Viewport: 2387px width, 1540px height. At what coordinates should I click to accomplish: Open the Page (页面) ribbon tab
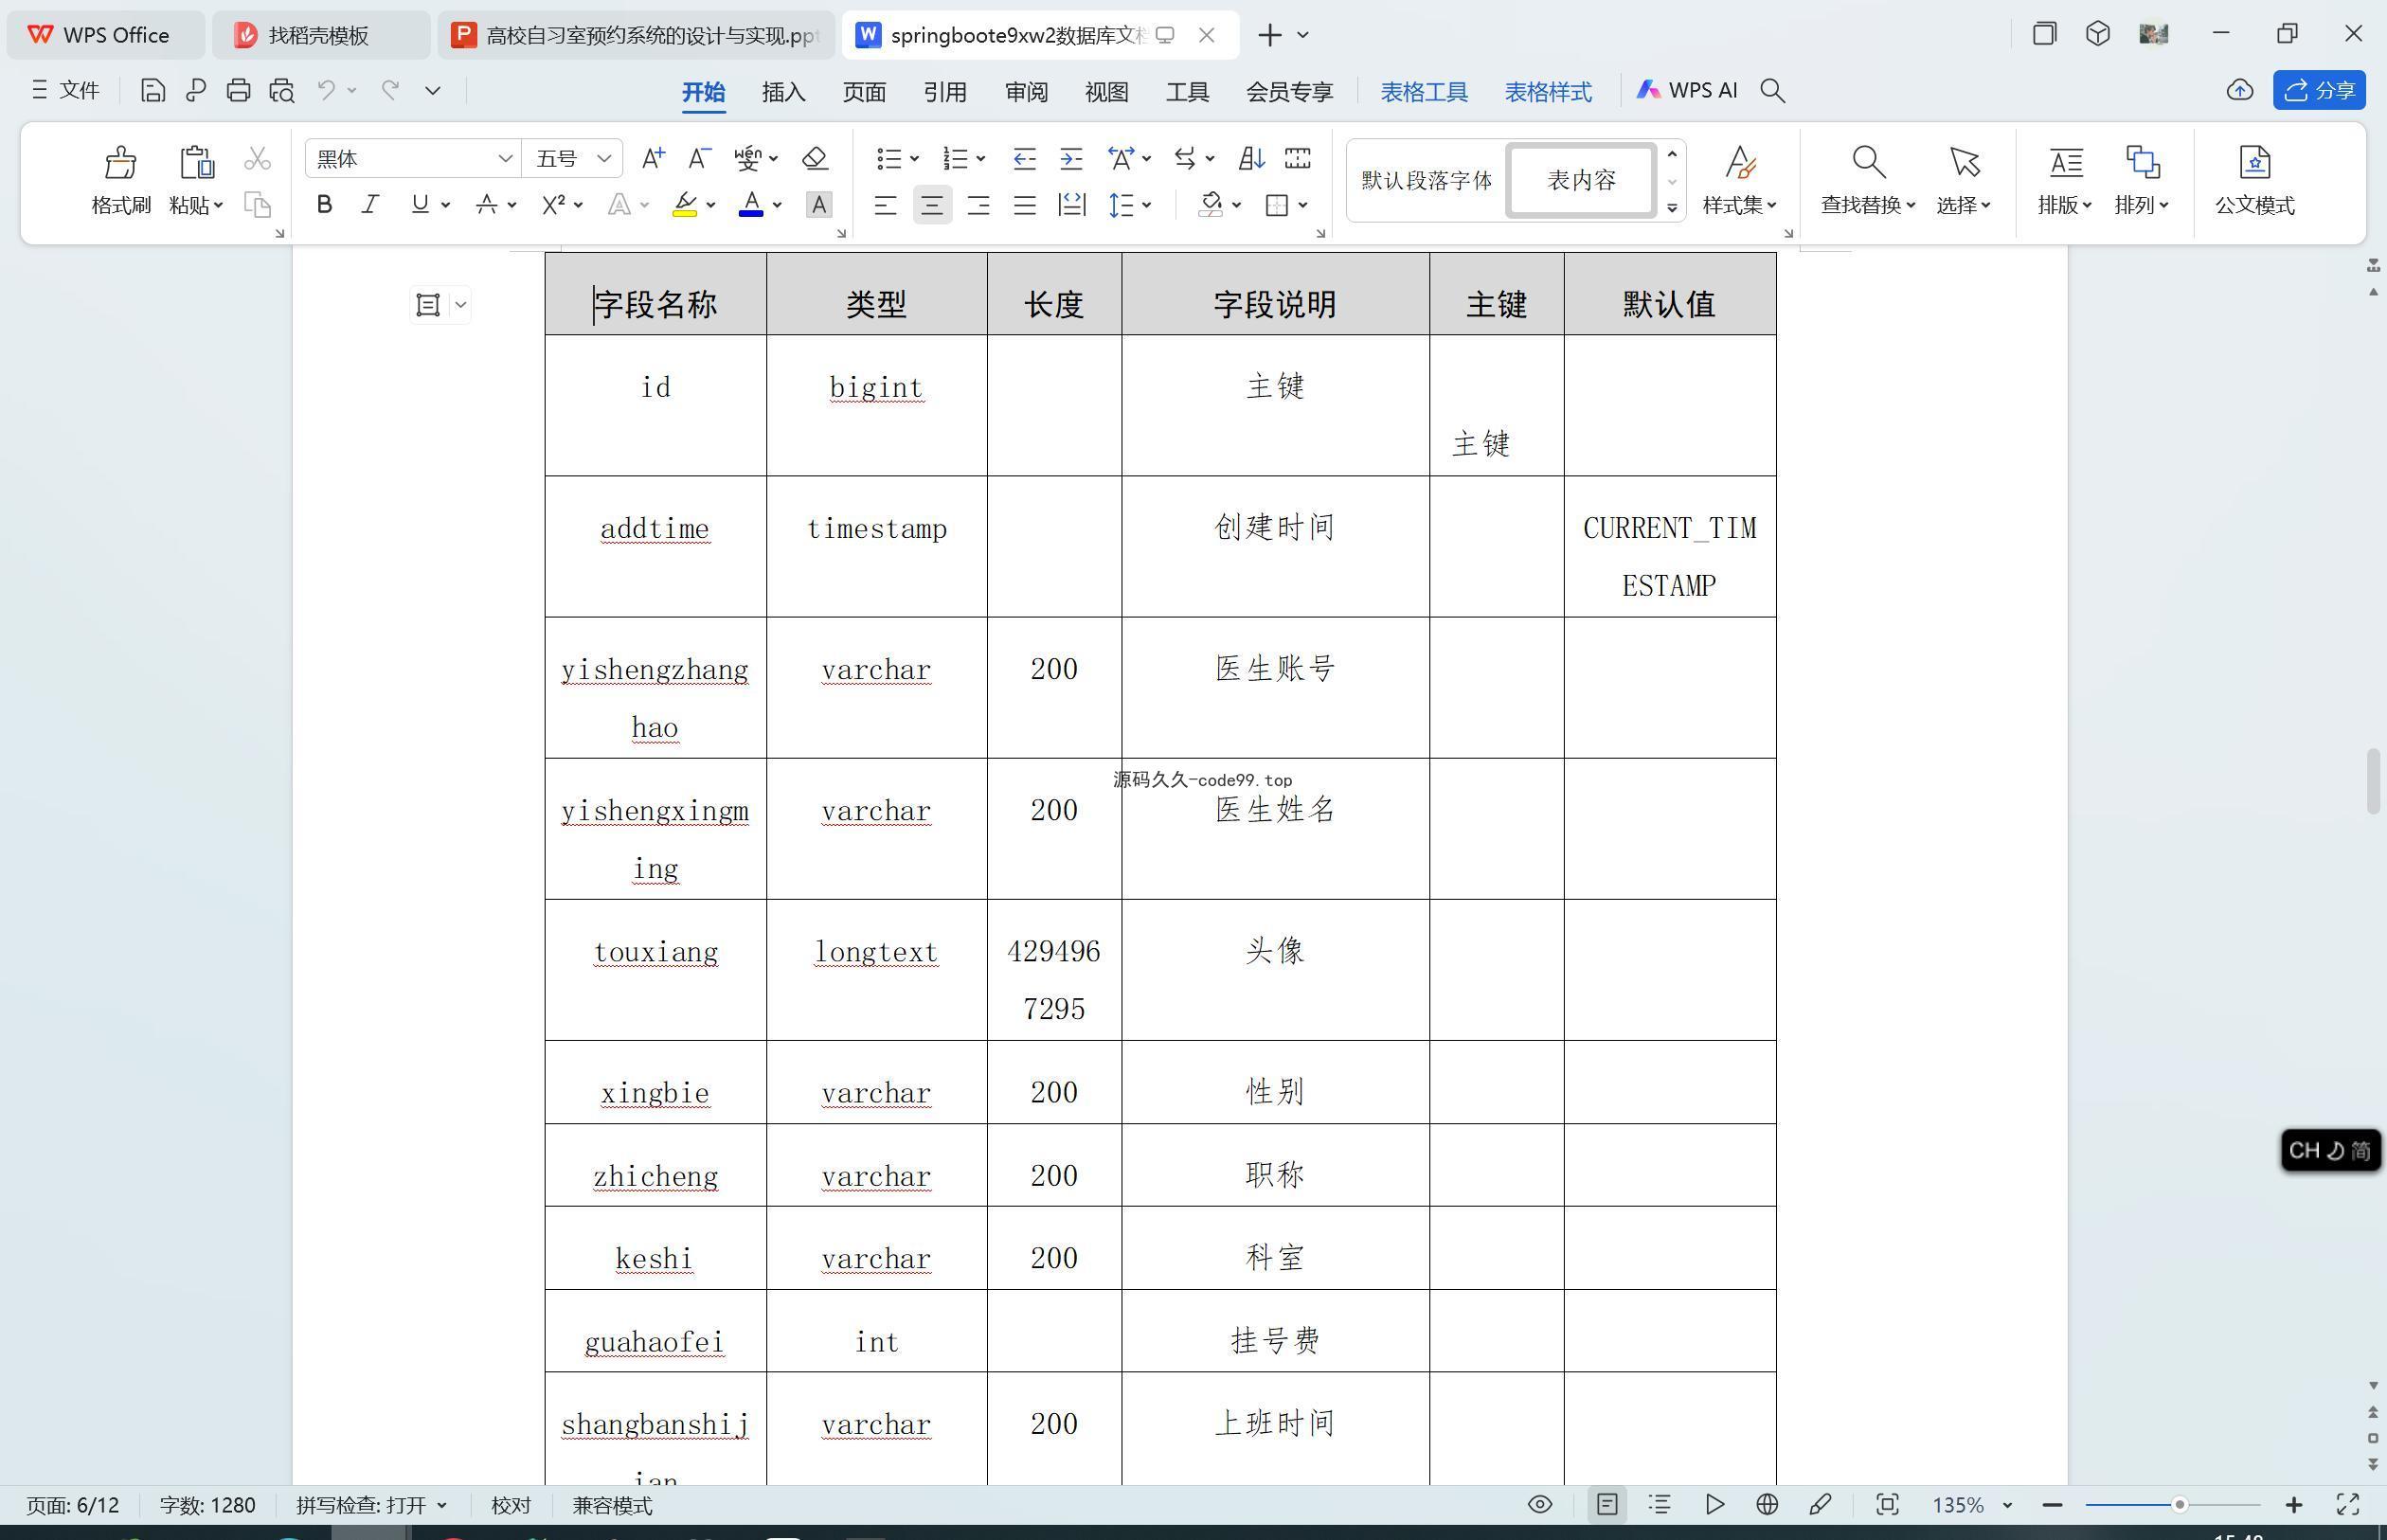(x=864, y=92)
